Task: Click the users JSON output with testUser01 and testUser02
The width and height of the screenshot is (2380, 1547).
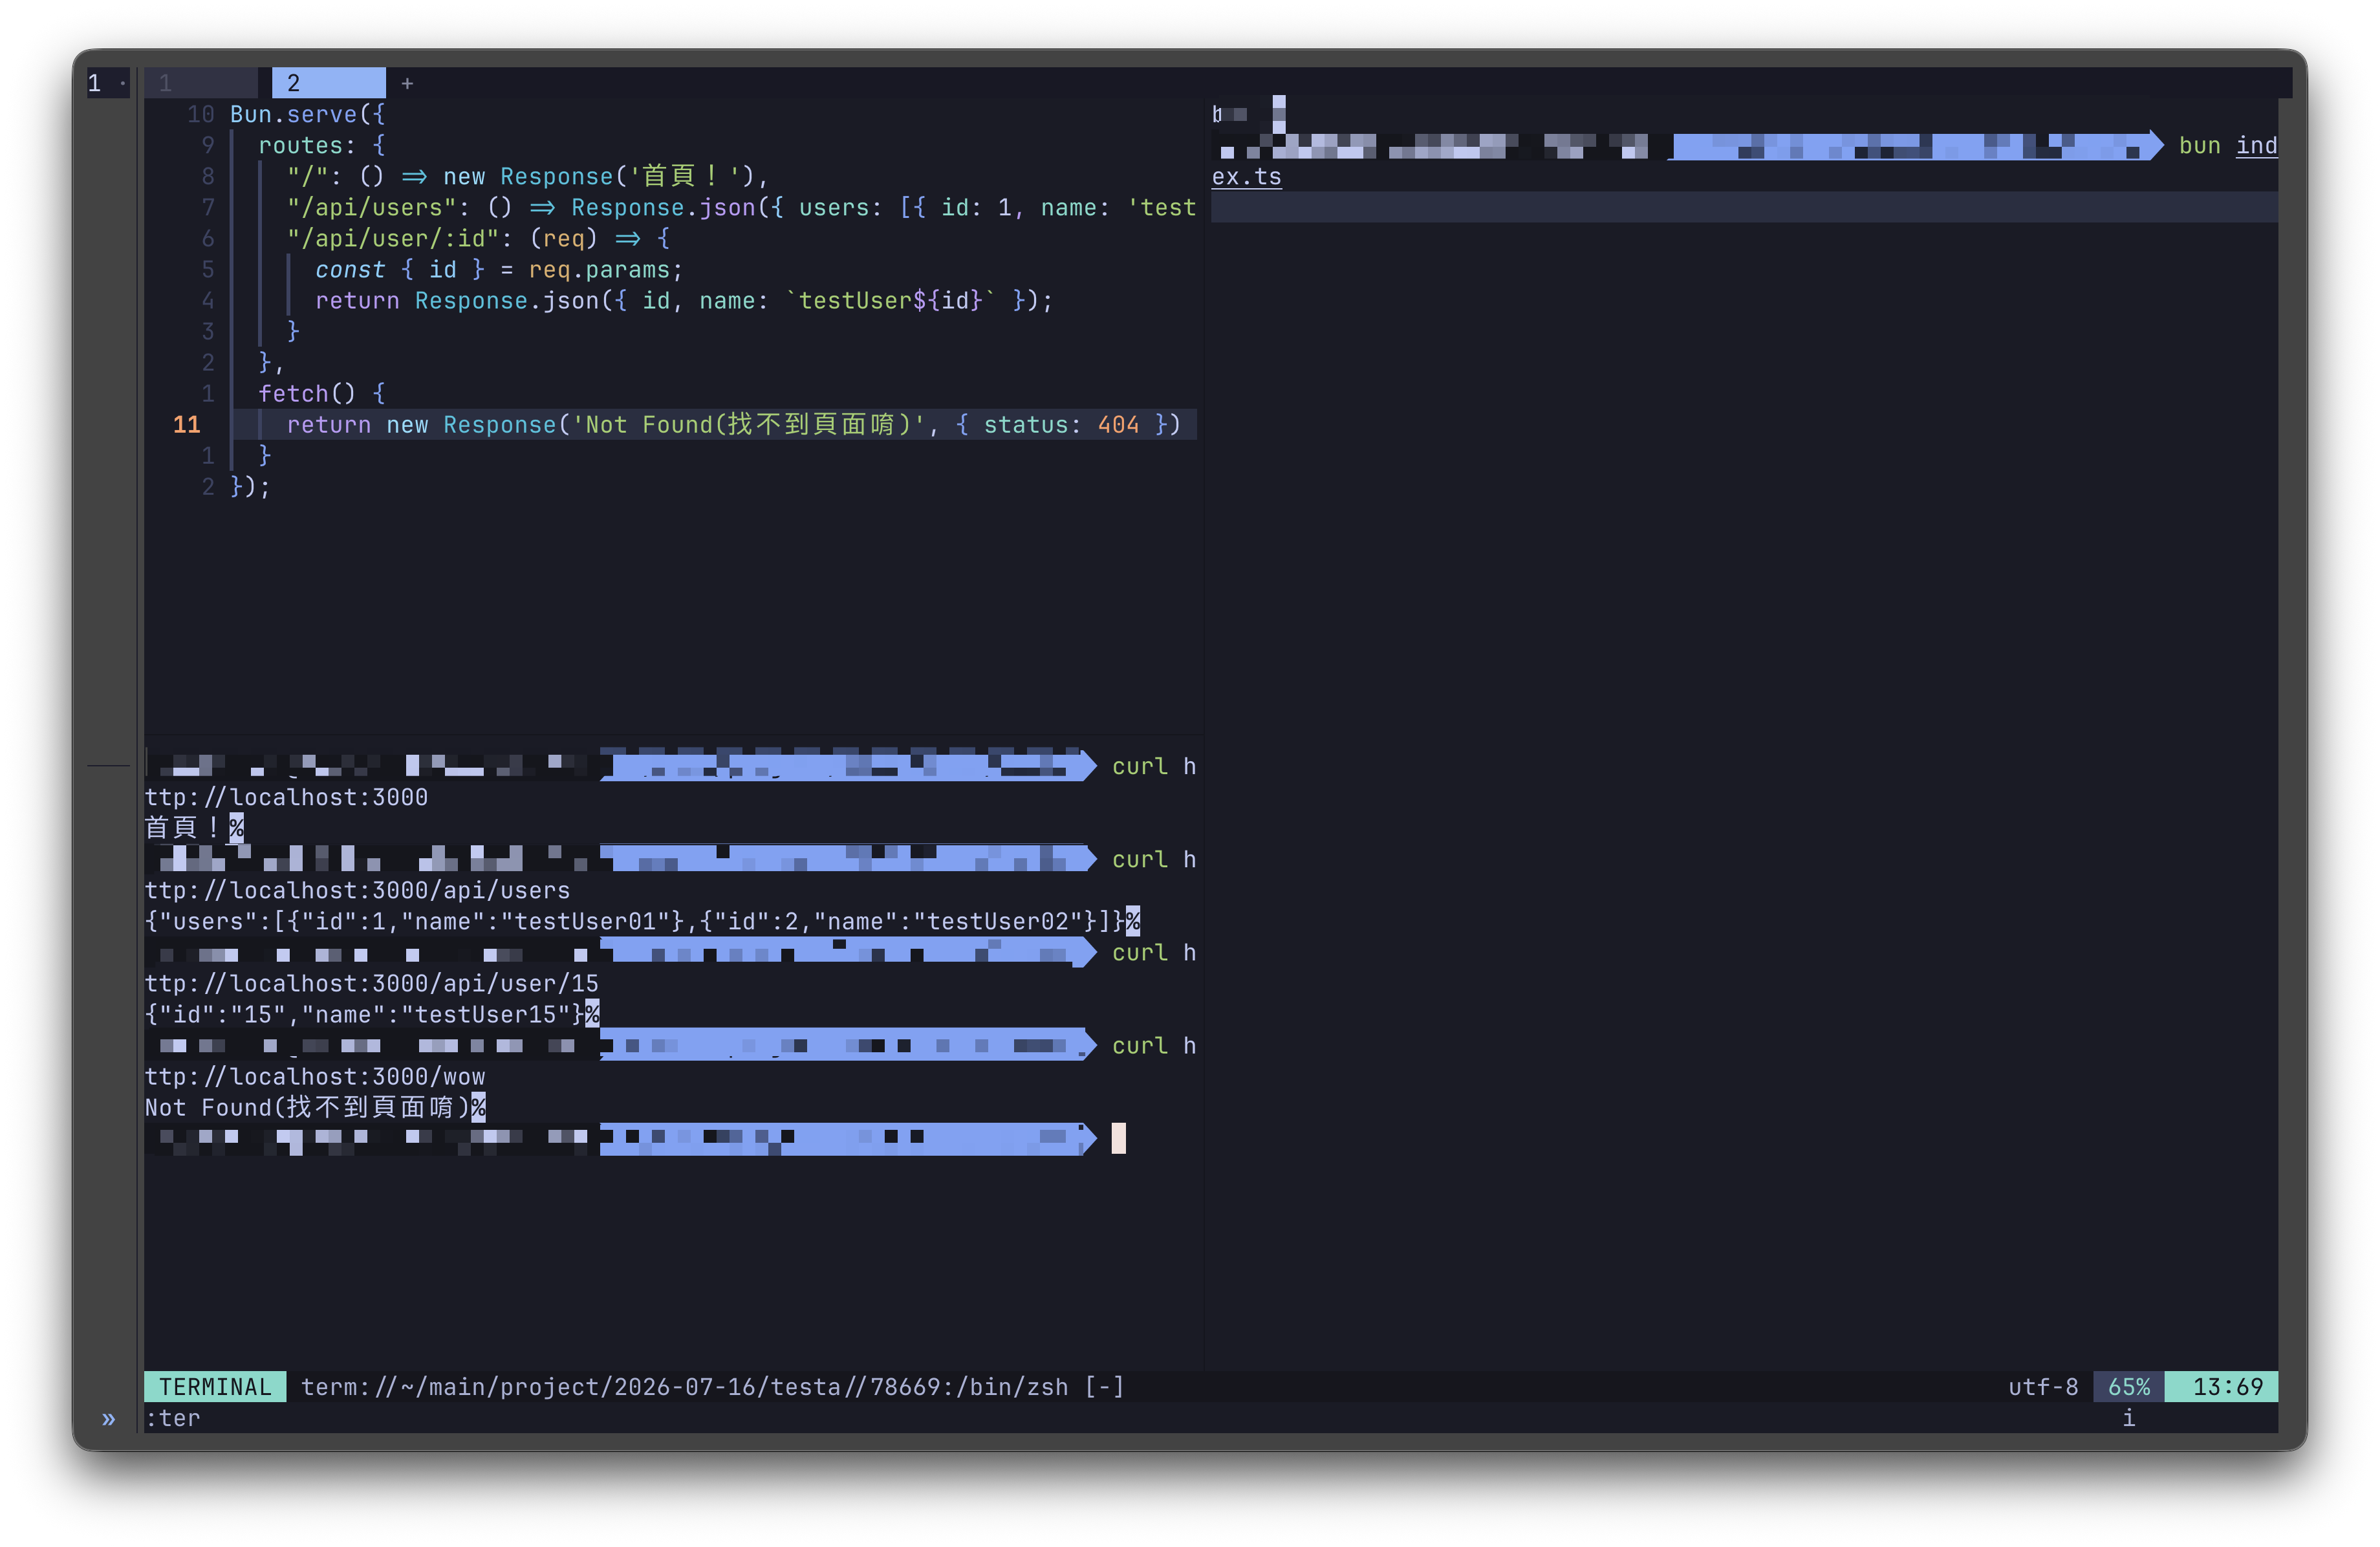Action: [x=635, y=921]
